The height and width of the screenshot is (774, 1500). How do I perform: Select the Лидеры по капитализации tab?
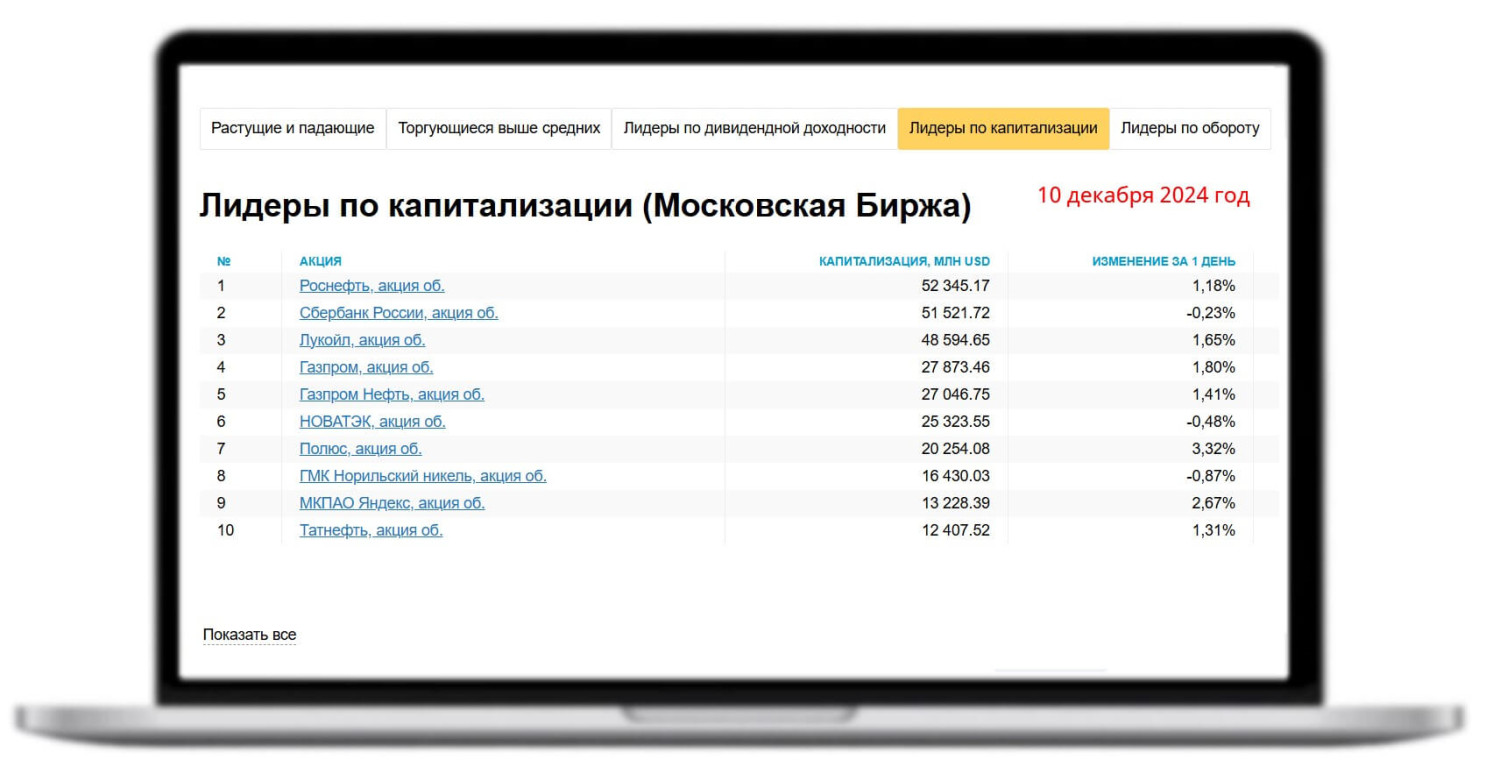pos(1003,128)
